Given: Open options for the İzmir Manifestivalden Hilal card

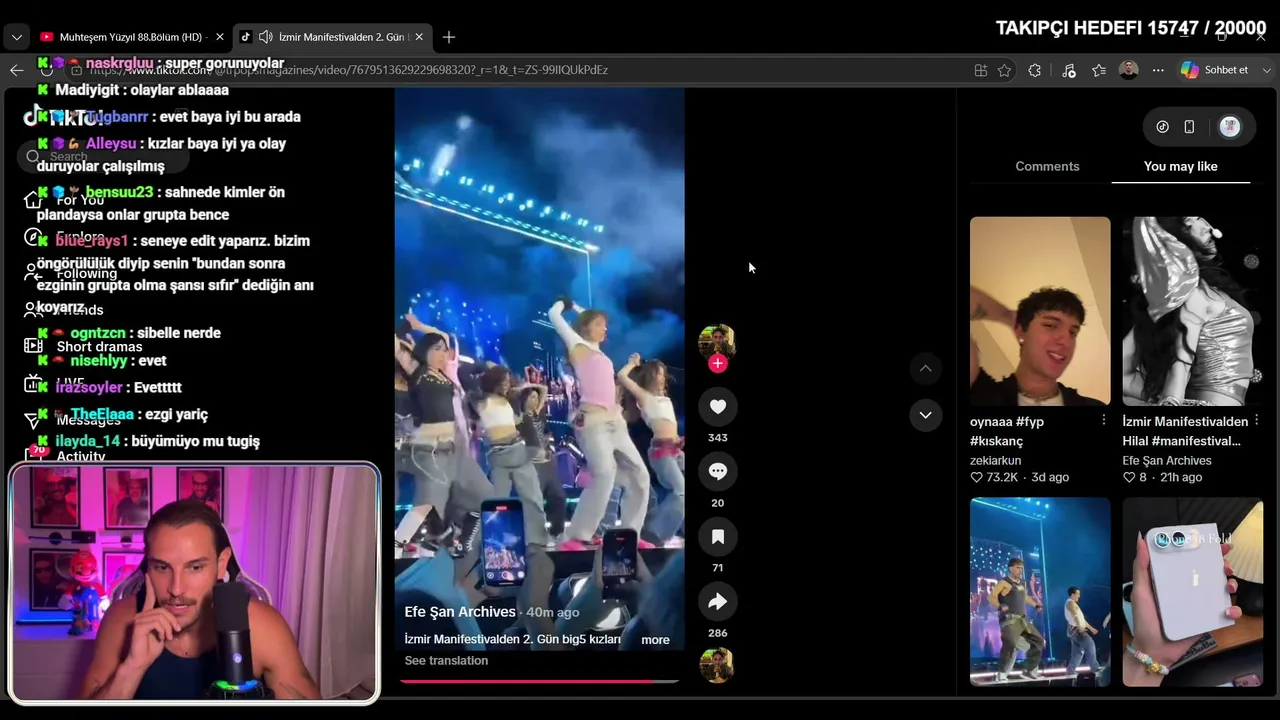Looking at the screenshot, I should pos(1257,420).
